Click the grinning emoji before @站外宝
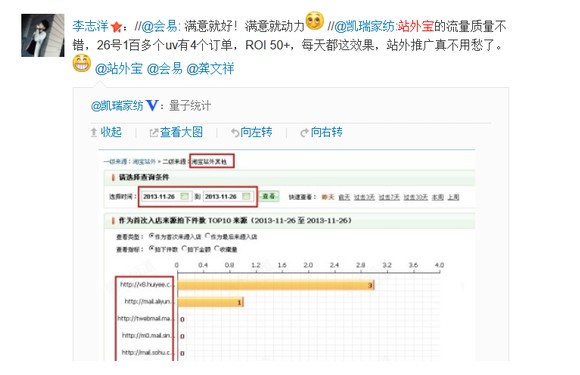Viewport: 580px width, 375px height. point(82,63)
